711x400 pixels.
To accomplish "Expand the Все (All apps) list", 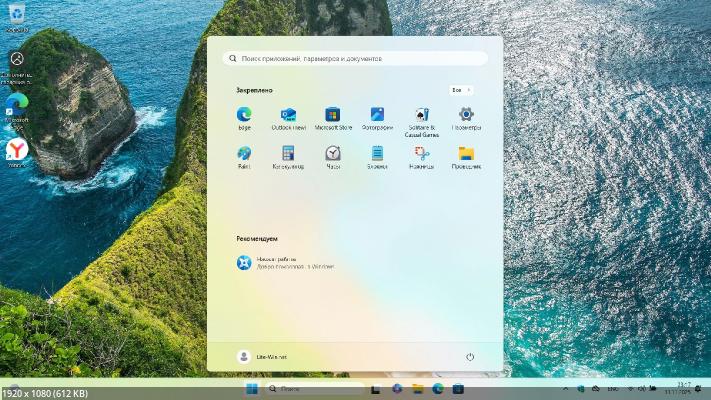I will (460, 90).
